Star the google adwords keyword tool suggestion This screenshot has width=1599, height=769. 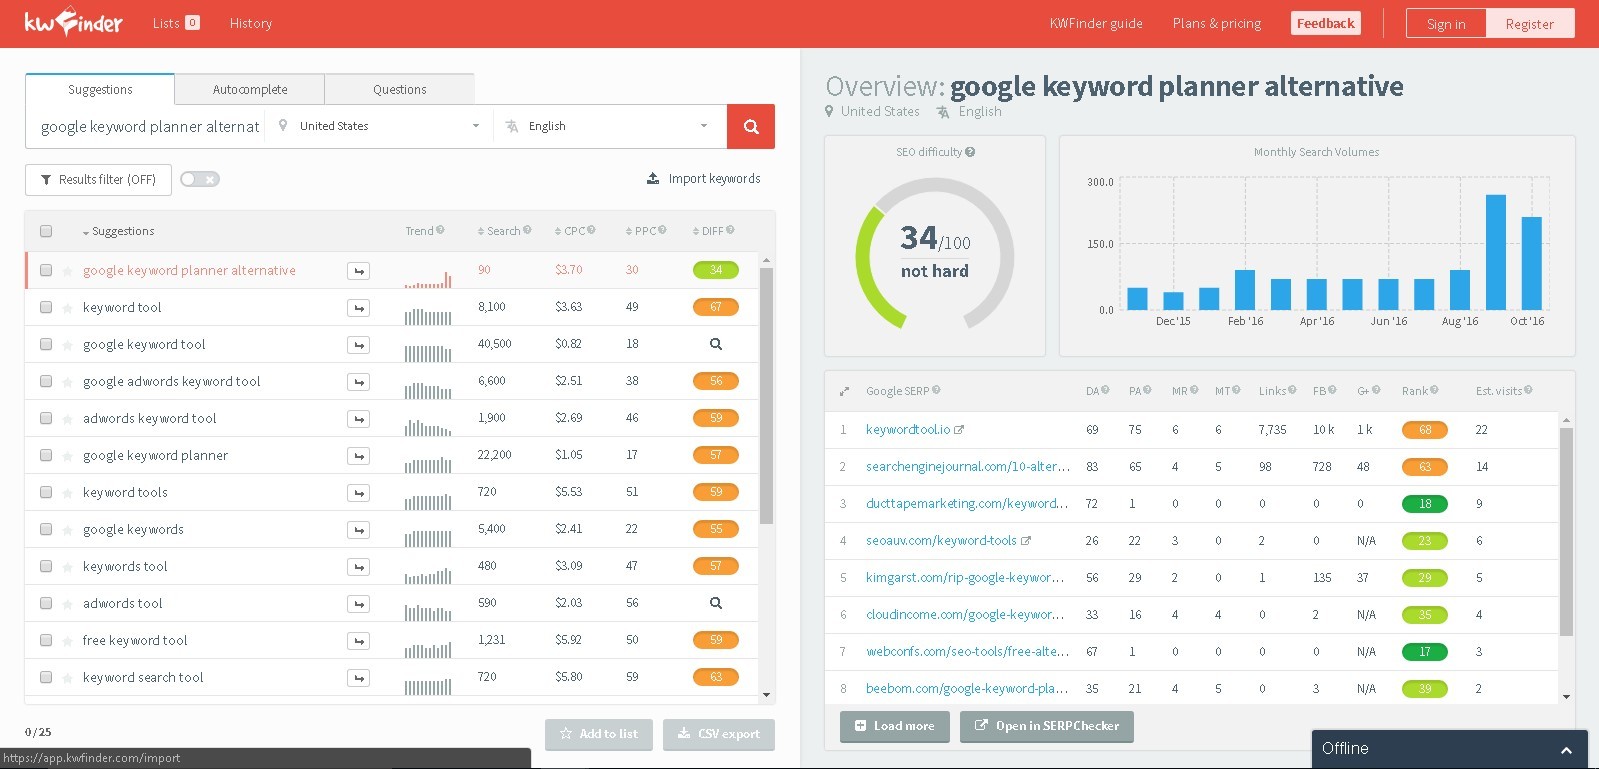click(x=67, y=382)
